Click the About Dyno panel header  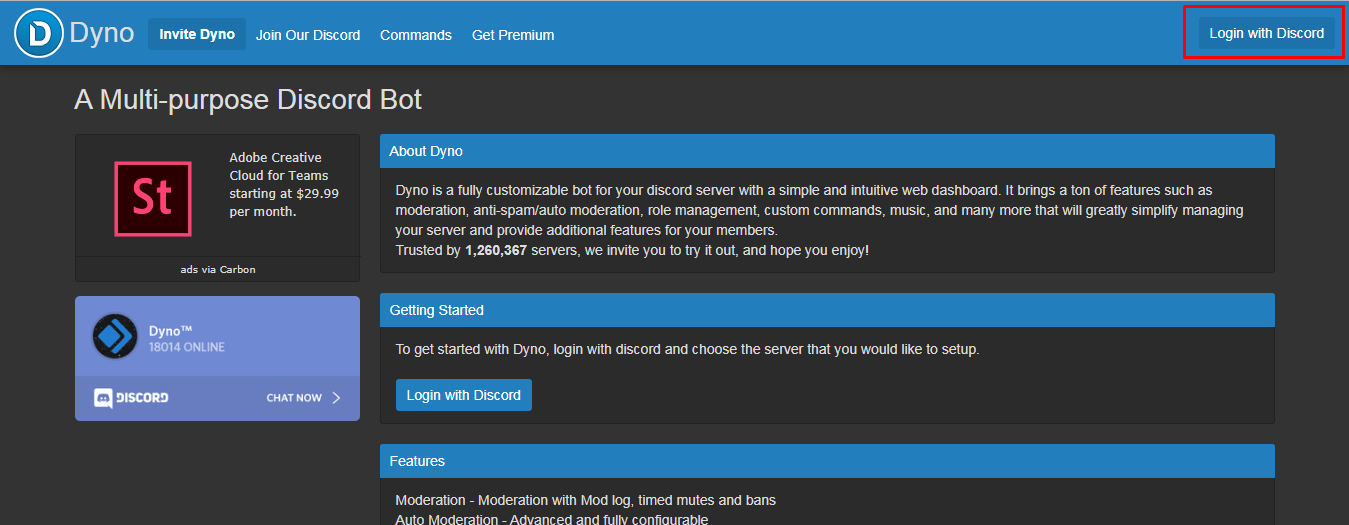click(x=827, y=151)
